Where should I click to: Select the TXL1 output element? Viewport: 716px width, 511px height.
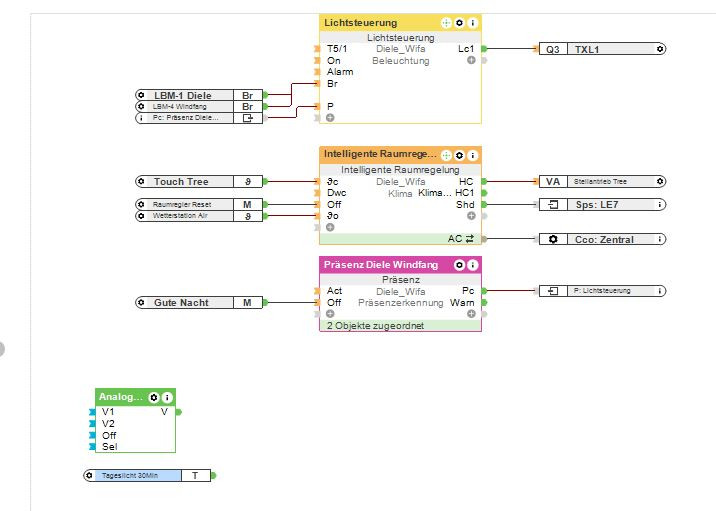tap(602, 49)
